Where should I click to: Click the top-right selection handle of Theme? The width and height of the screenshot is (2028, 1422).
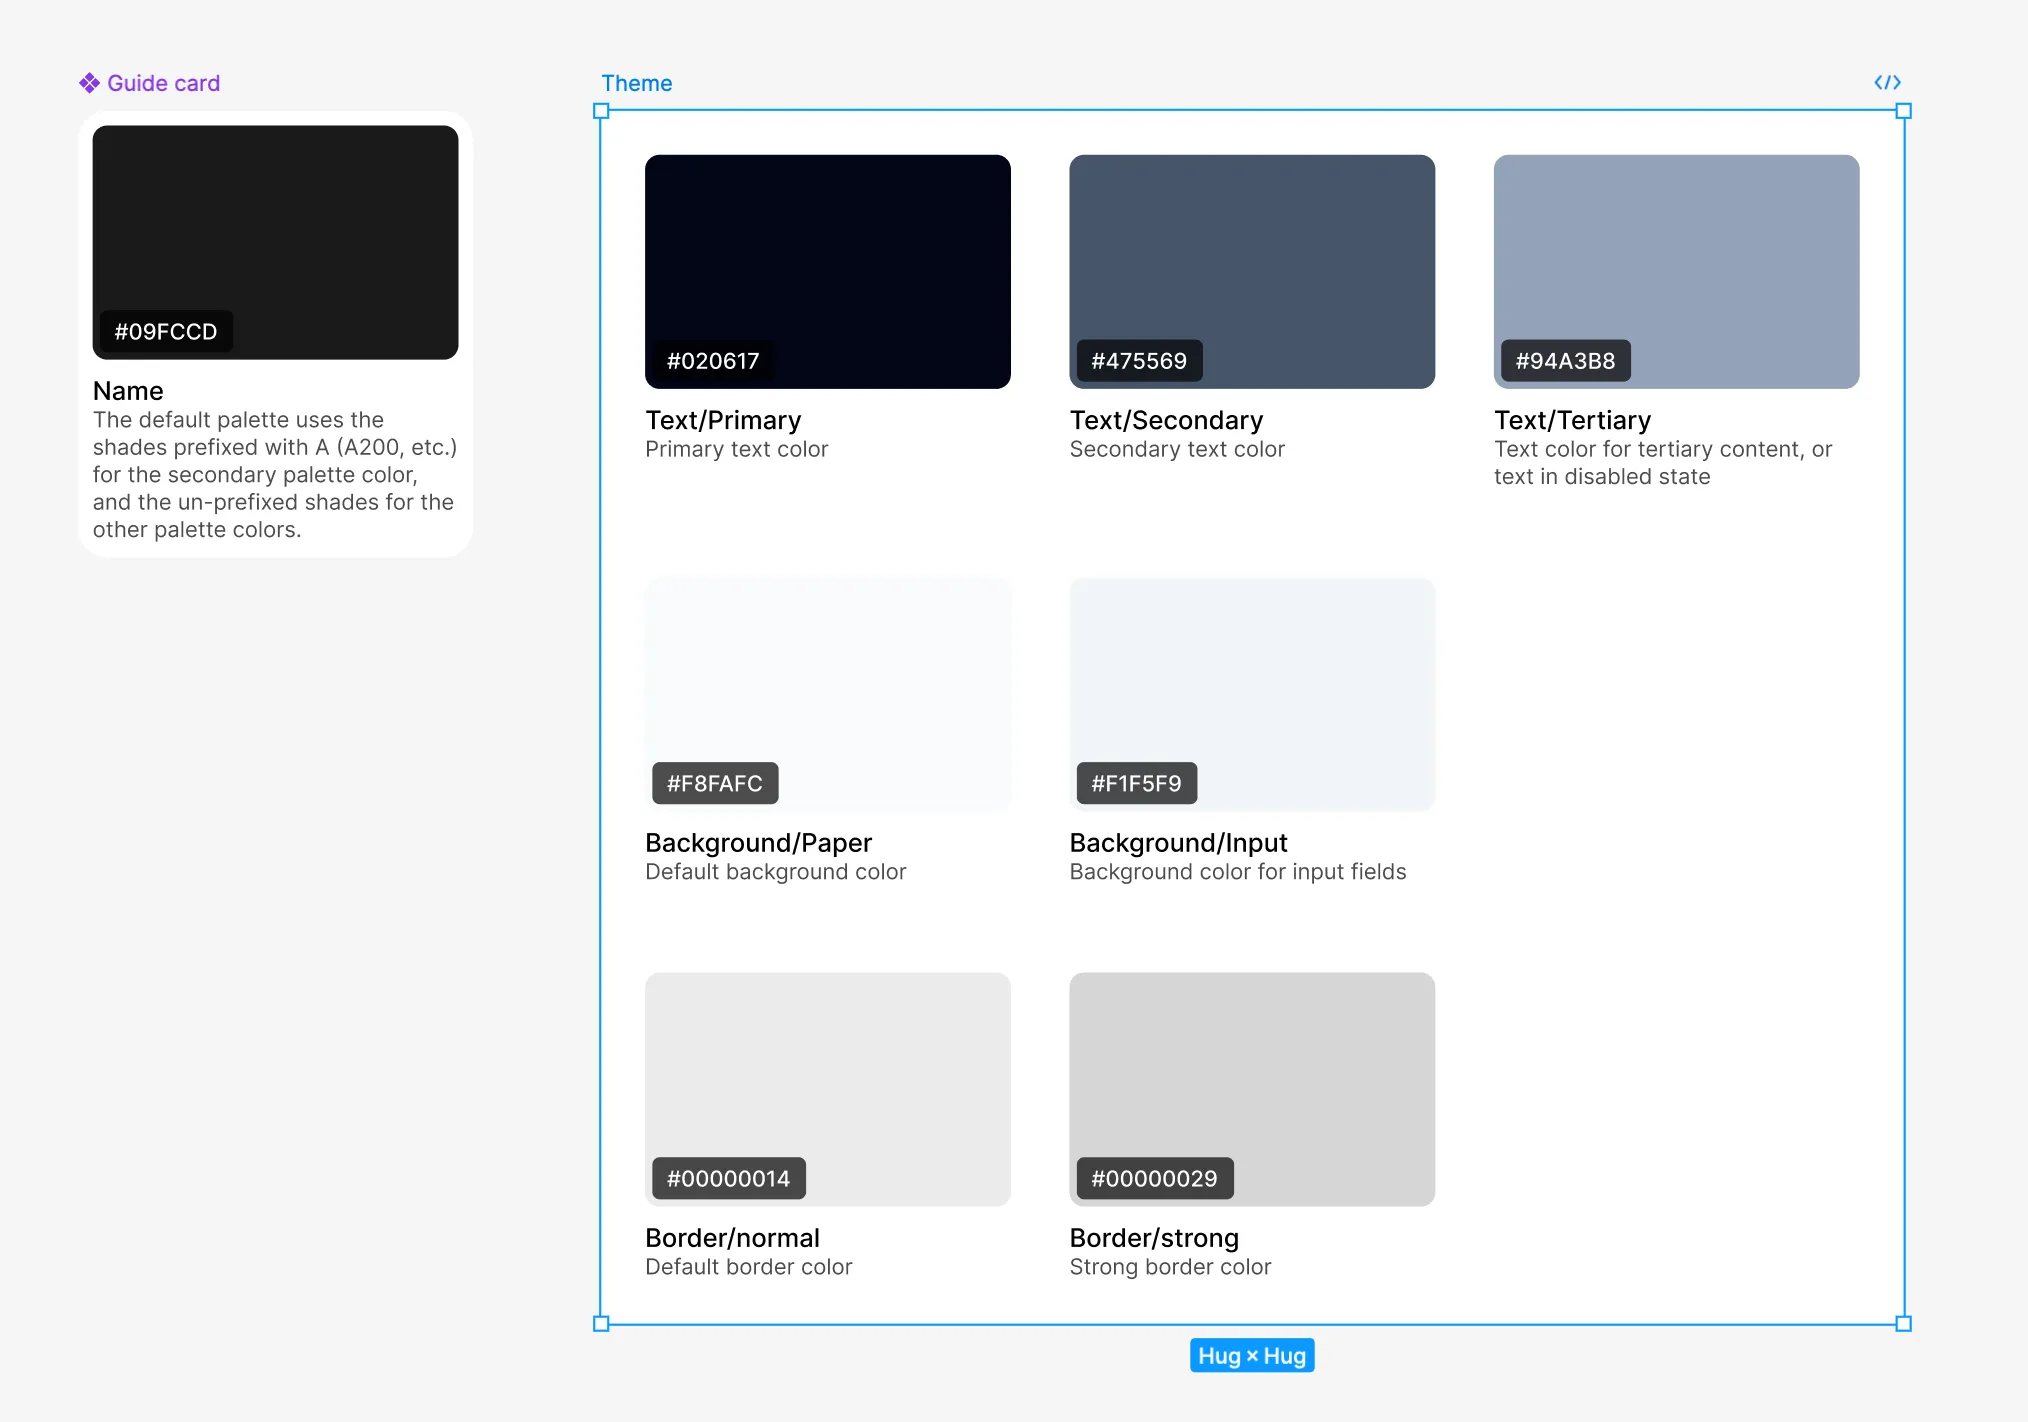tap(1904, 111)
